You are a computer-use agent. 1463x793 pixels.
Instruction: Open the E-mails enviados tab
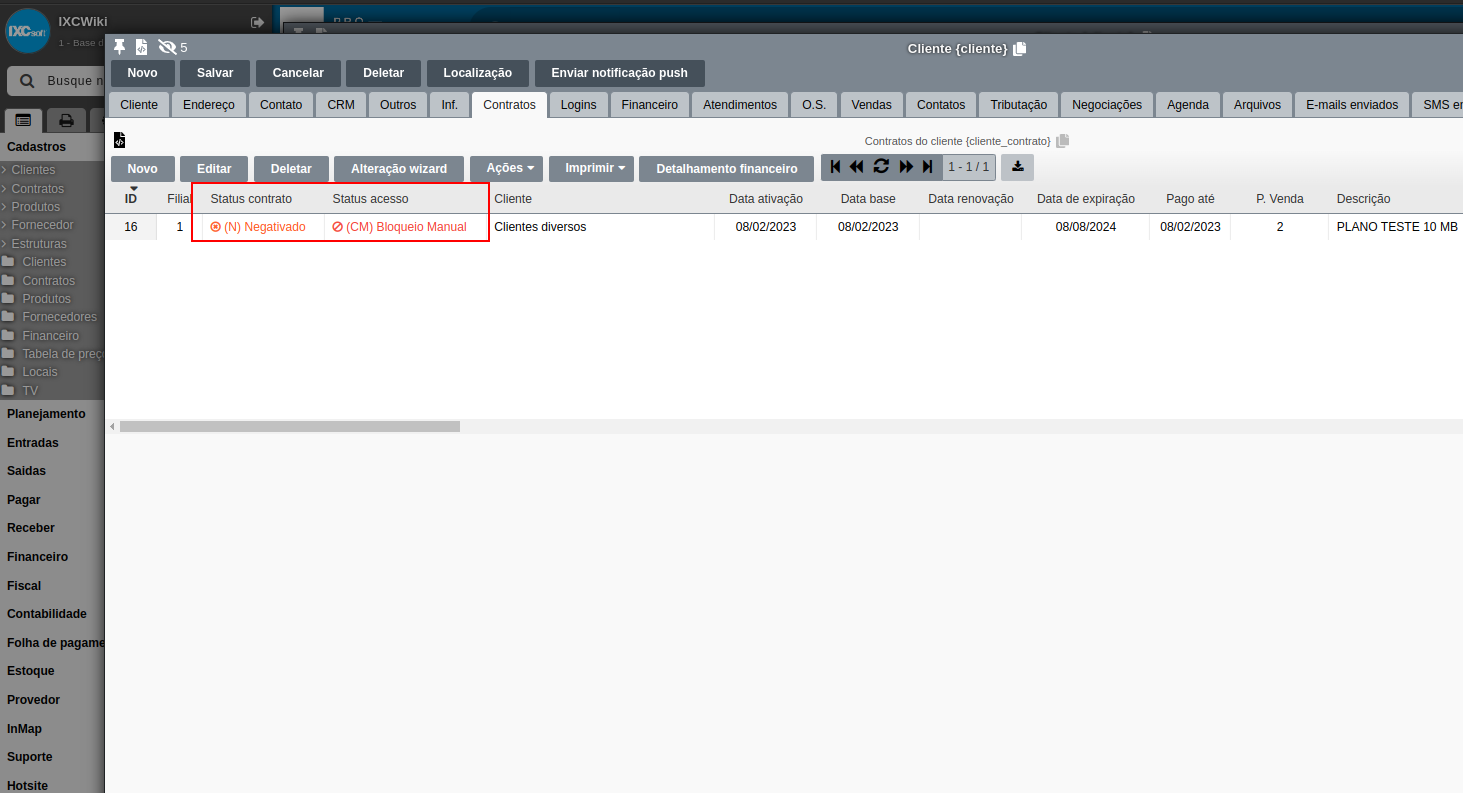[x=1352, y=105]
